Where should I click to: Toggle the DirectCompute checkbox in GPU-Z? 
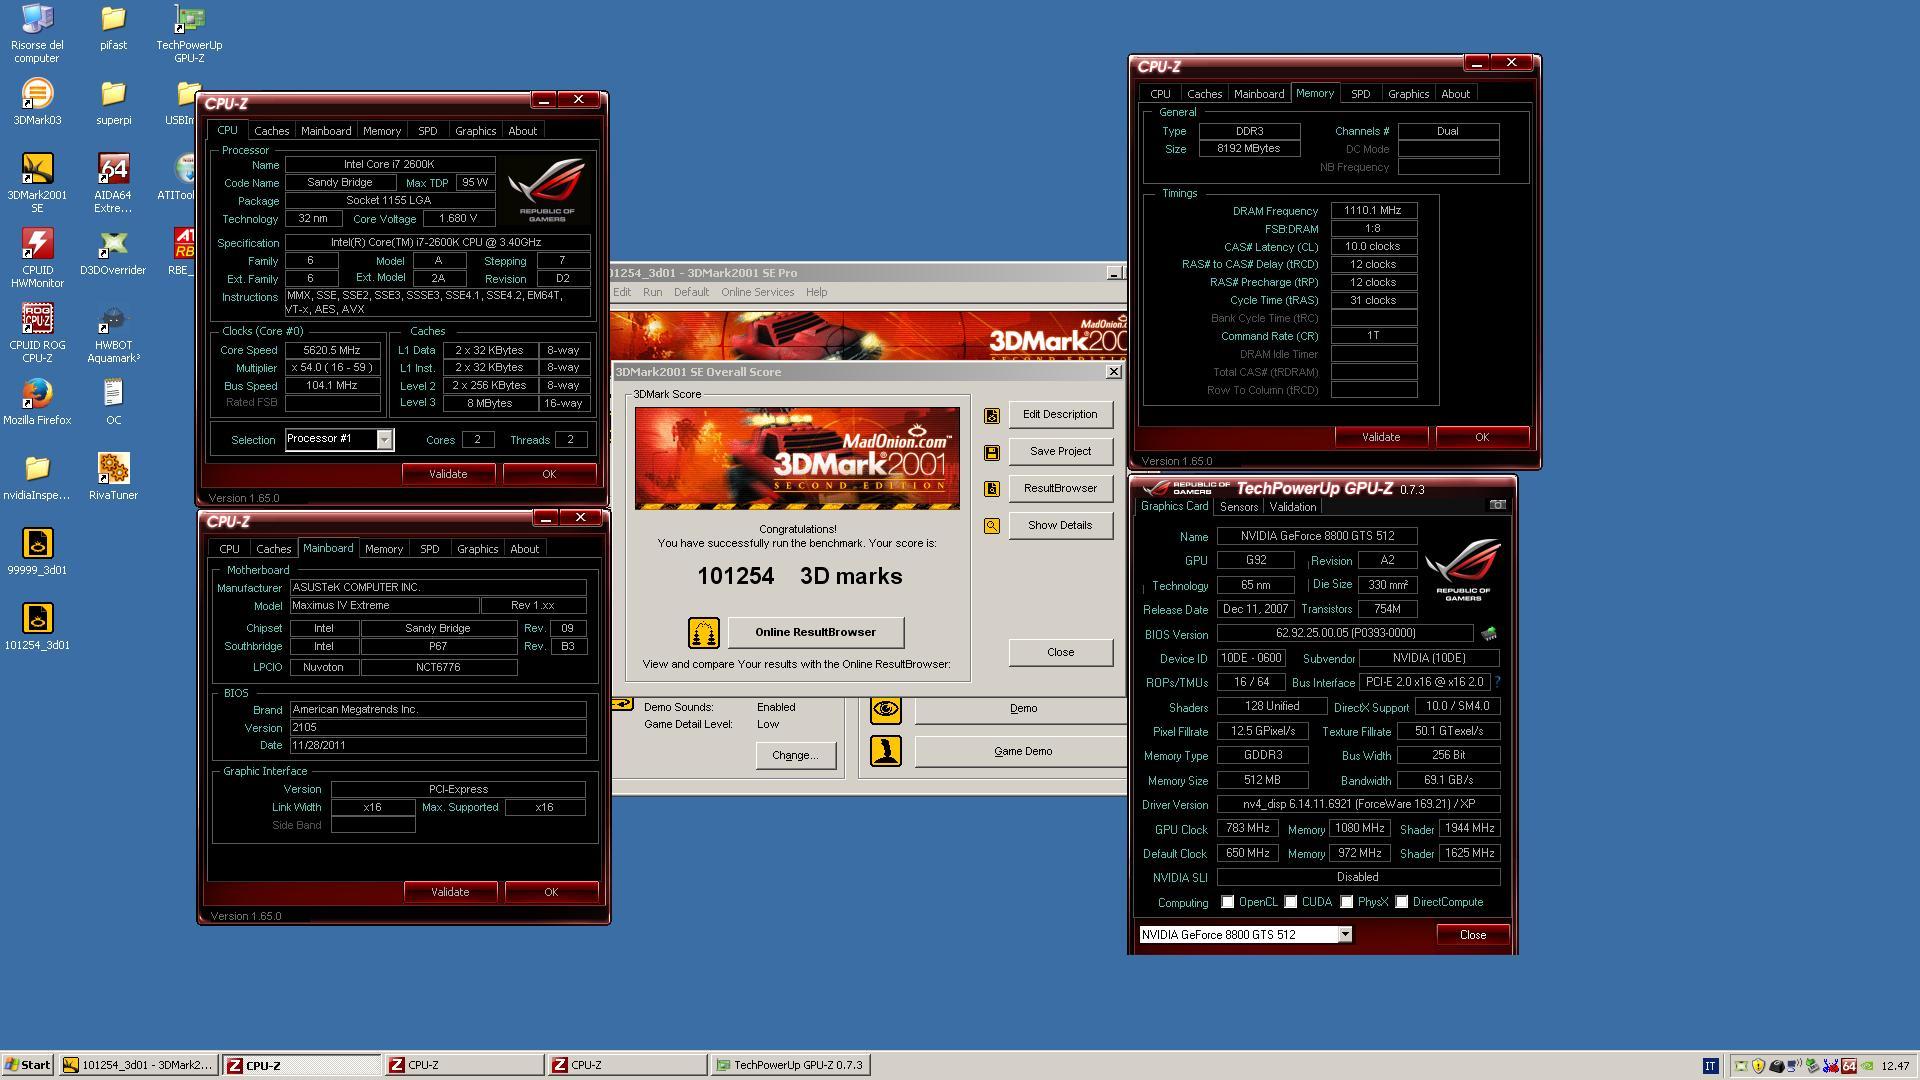(x=1402, y=902)
